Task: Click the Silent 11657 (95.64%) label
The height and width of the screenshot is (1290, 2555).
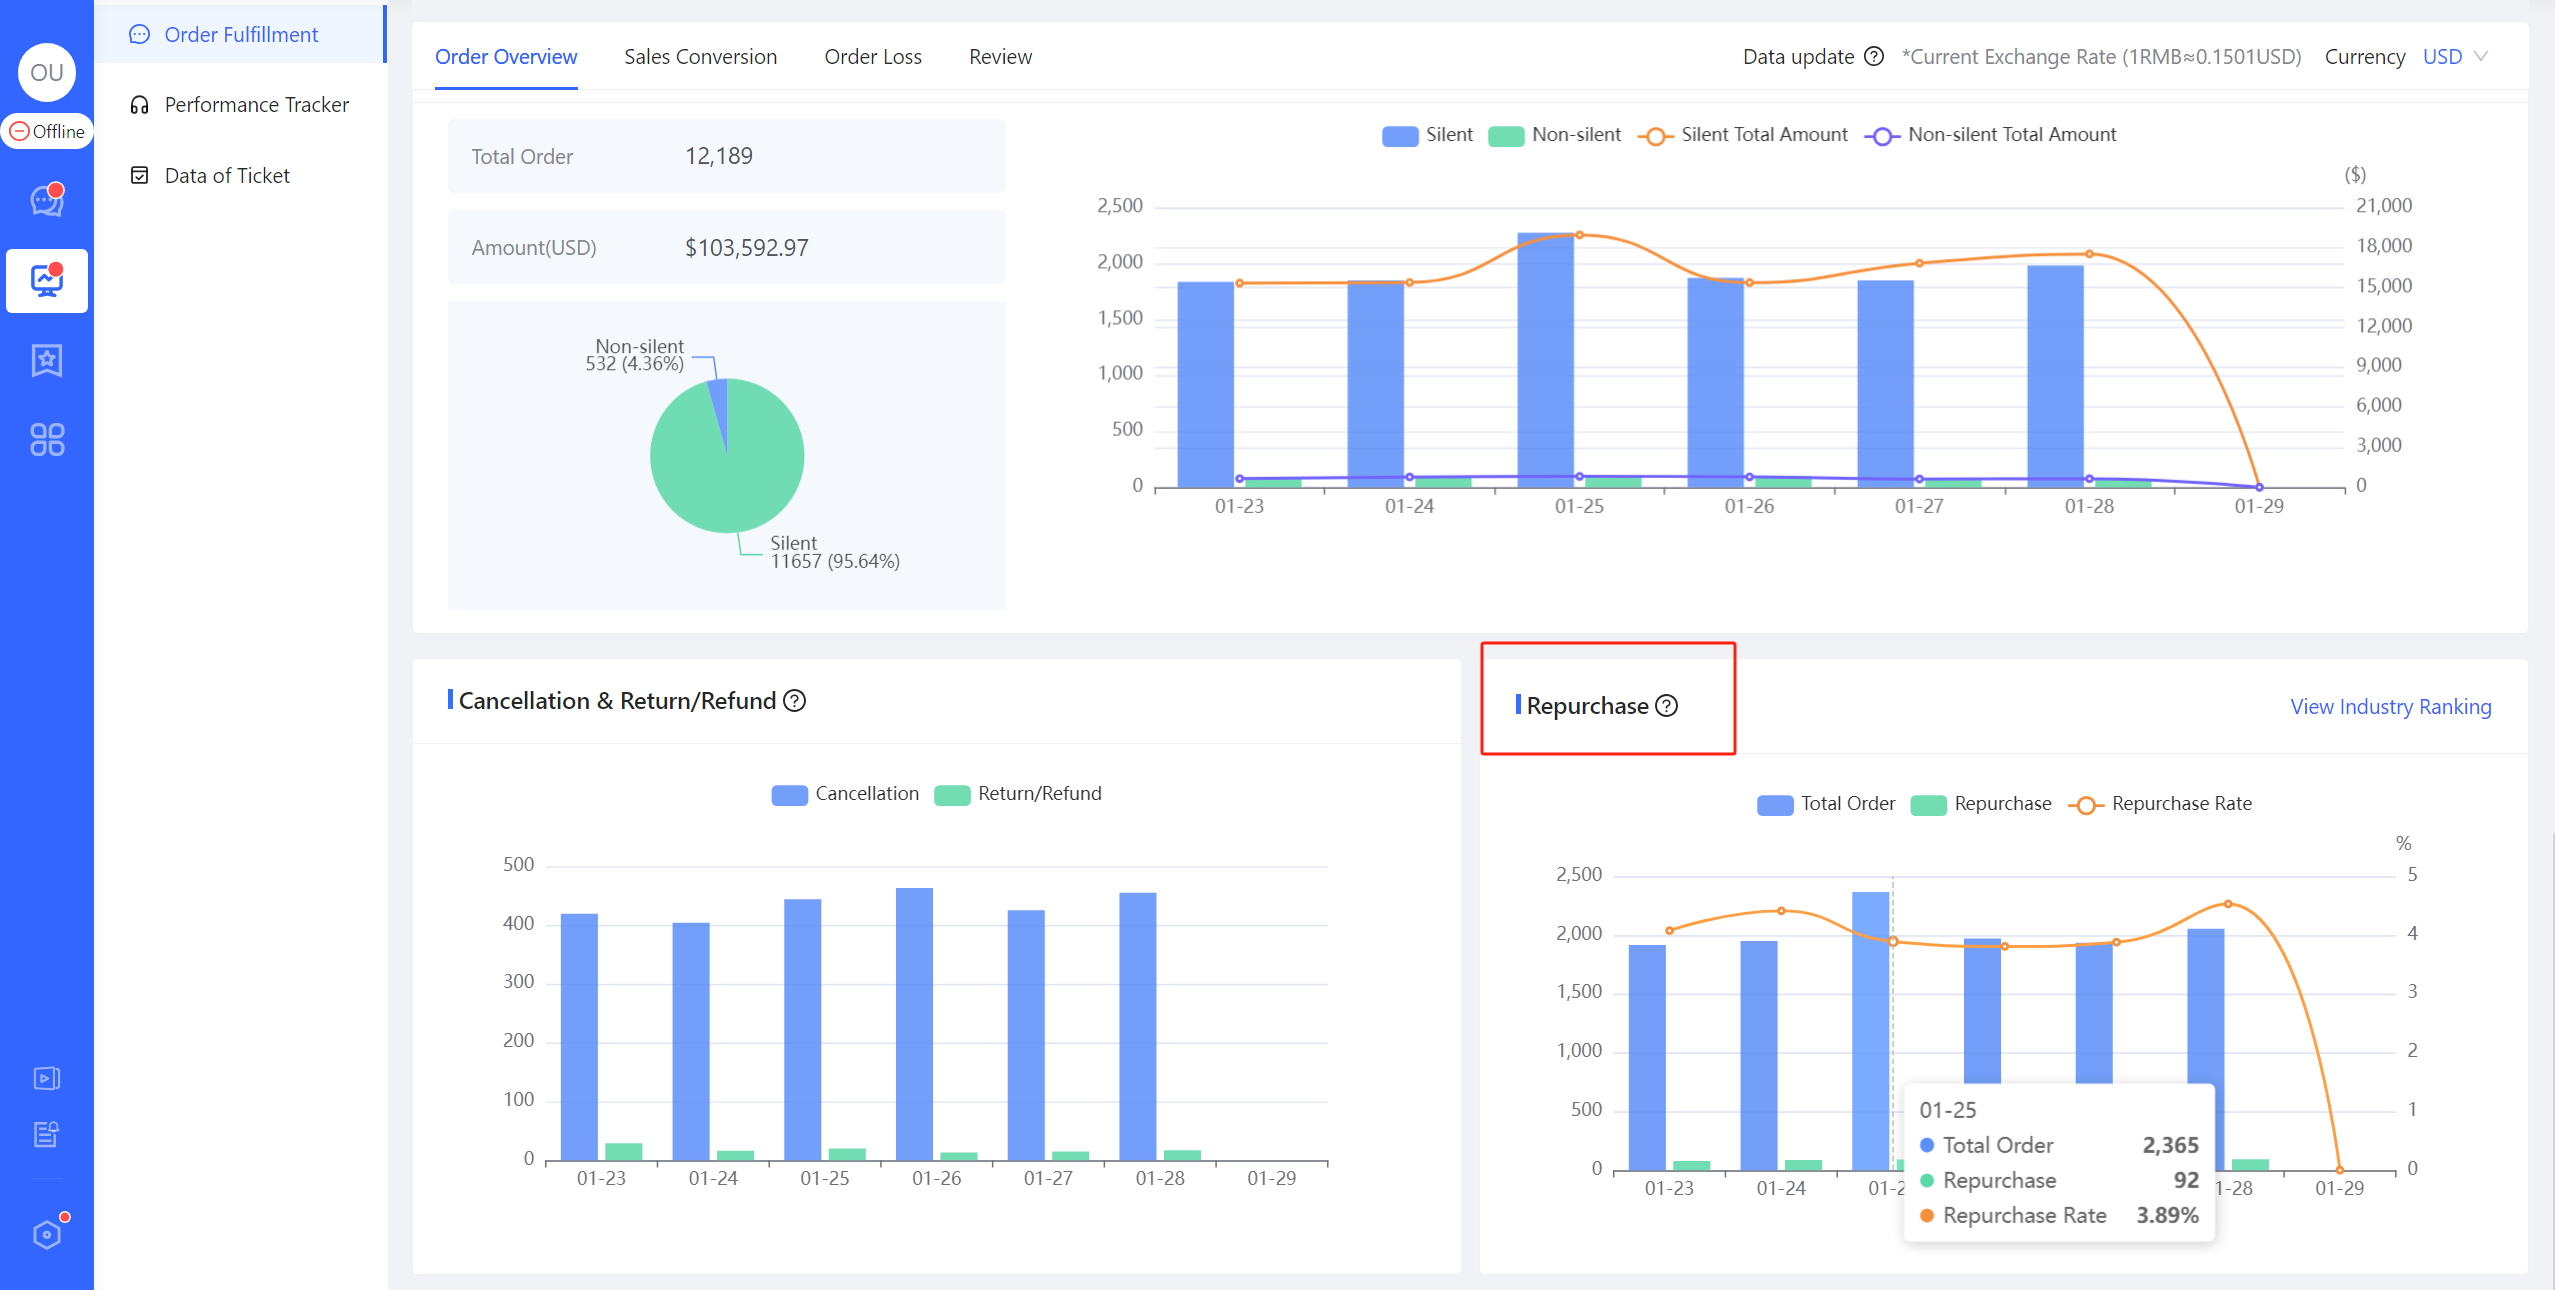Action: tap(834, 552)
